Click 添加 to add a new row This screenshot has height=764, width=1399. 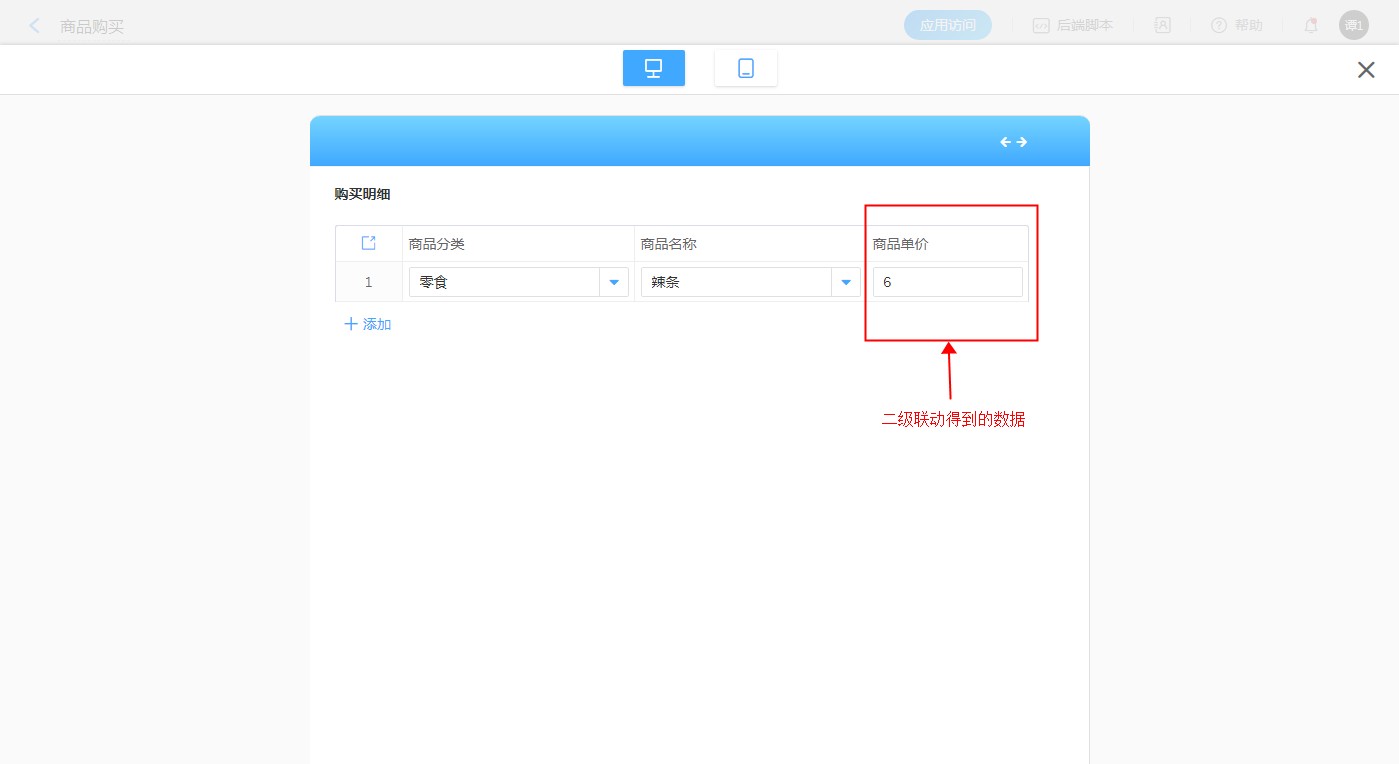coord(367,324)
